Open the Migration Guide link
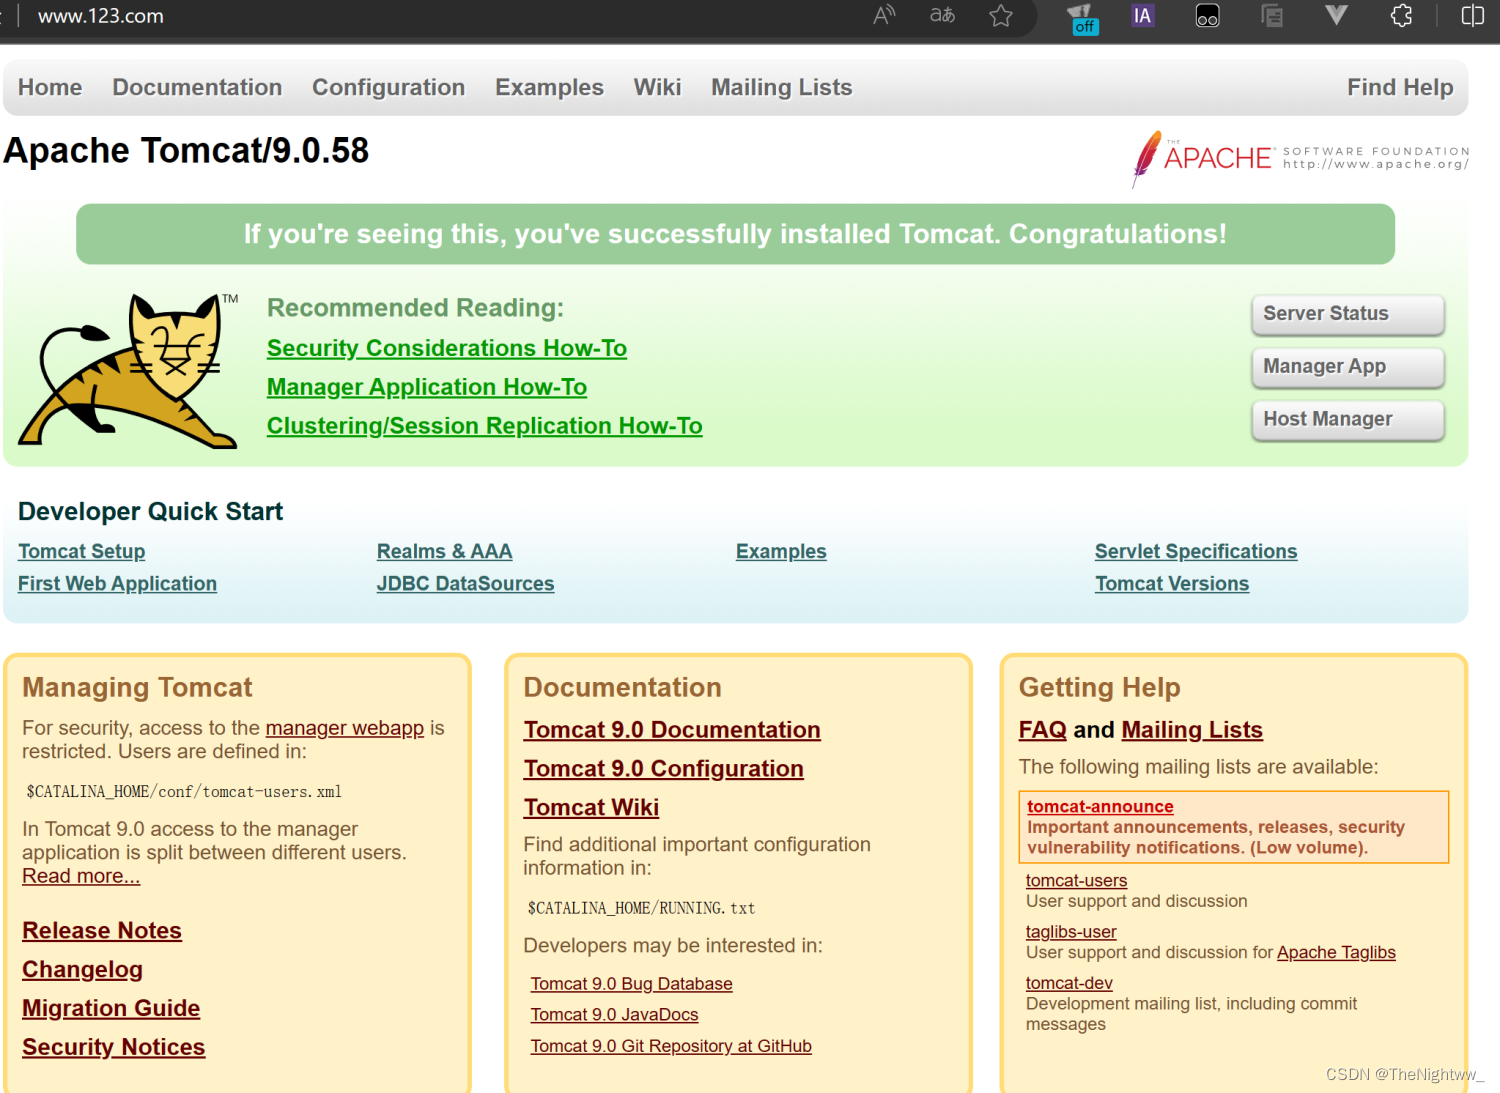1500x1093 pixels. 111,1009
